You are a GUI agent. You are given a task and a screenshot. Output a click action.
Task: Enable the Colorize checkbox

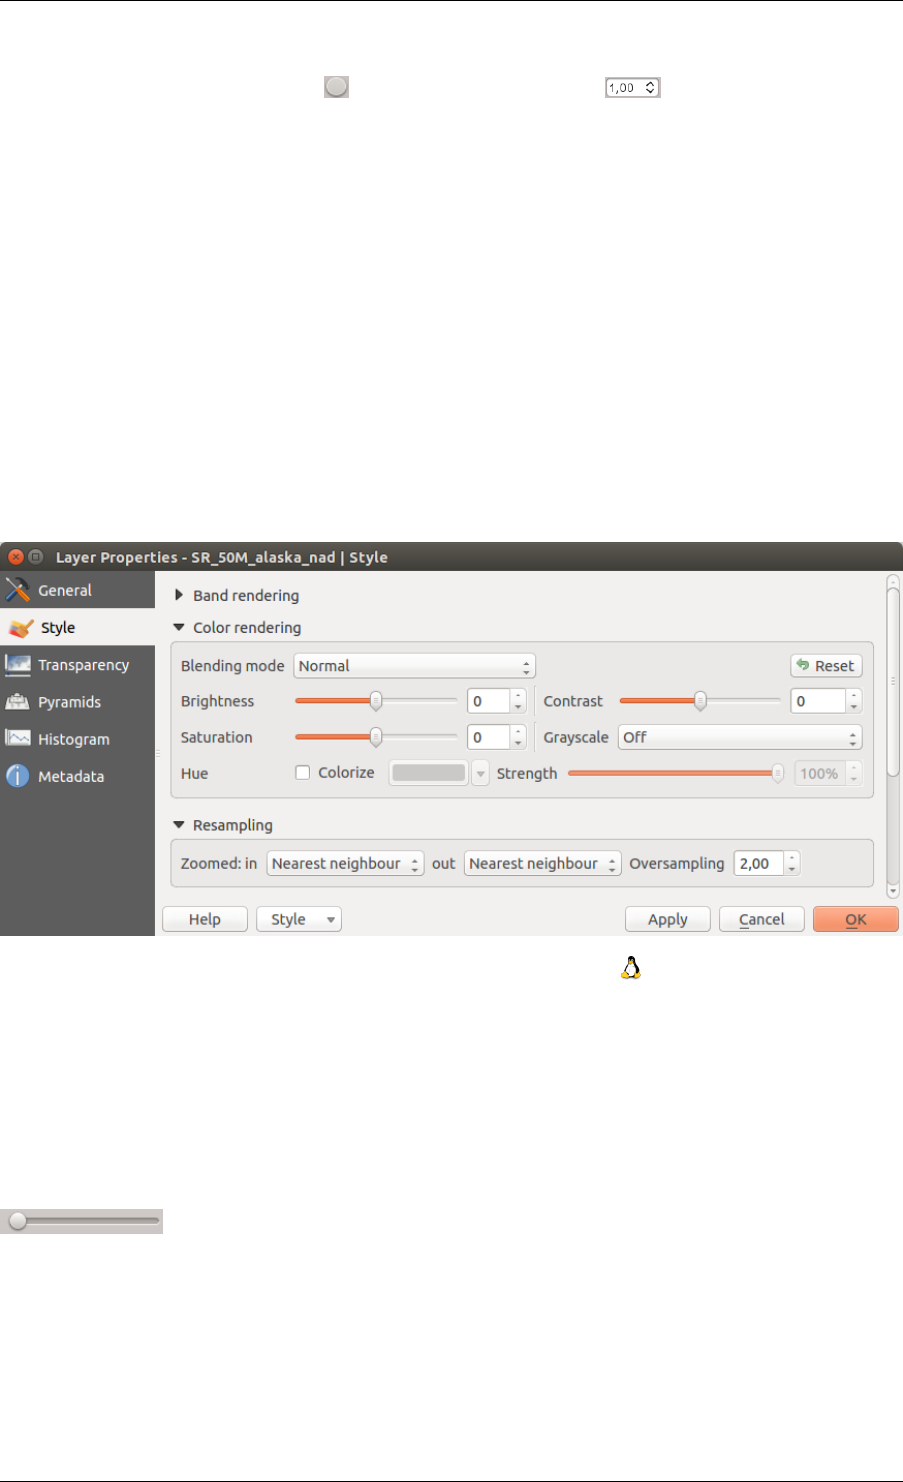tap(303, 772)
